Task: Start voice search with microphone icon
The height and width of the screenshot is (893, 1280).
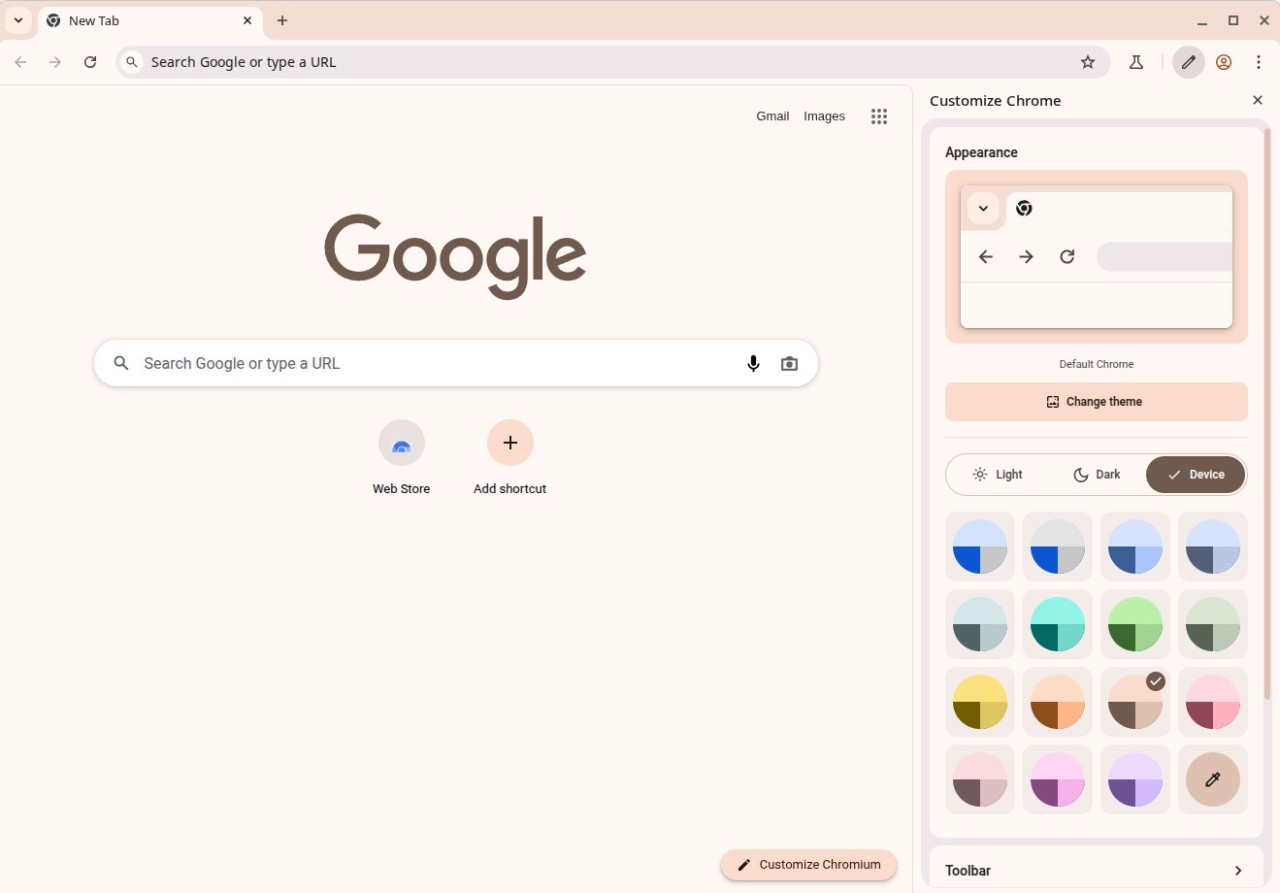Action: (753, 363)
